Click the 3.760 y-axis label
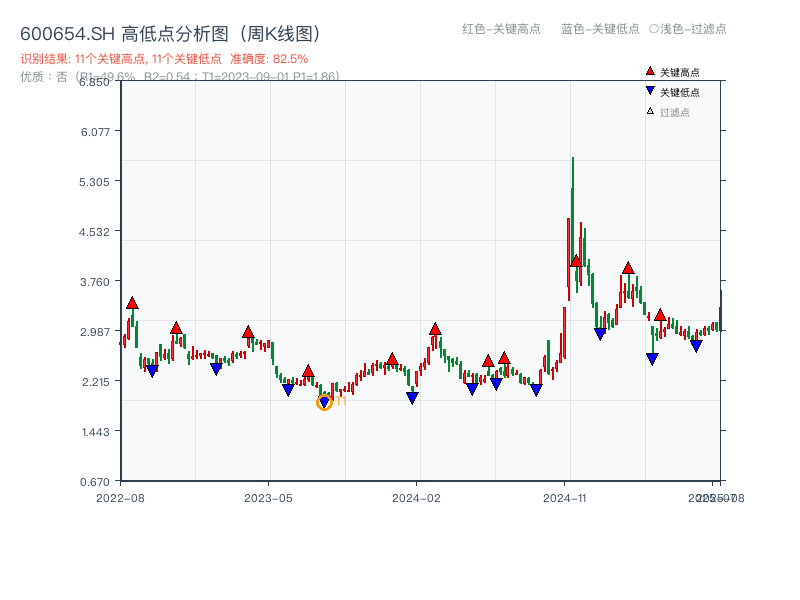Screen dimensions: 800x600 [95, 282]
